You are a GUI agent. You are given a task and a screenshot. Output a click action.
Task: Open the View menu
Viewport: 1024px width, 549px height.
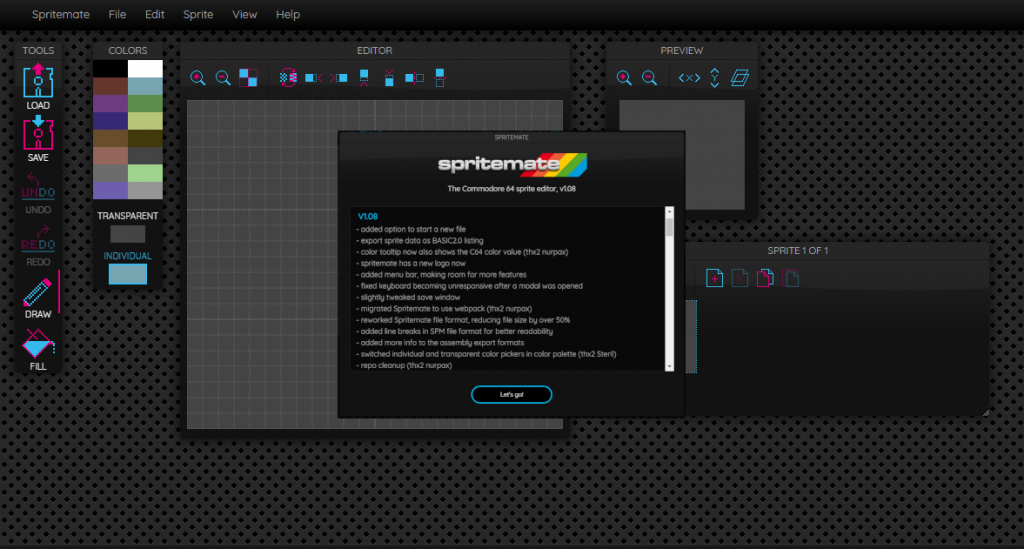pyautogui.click(x=244, y=14)
